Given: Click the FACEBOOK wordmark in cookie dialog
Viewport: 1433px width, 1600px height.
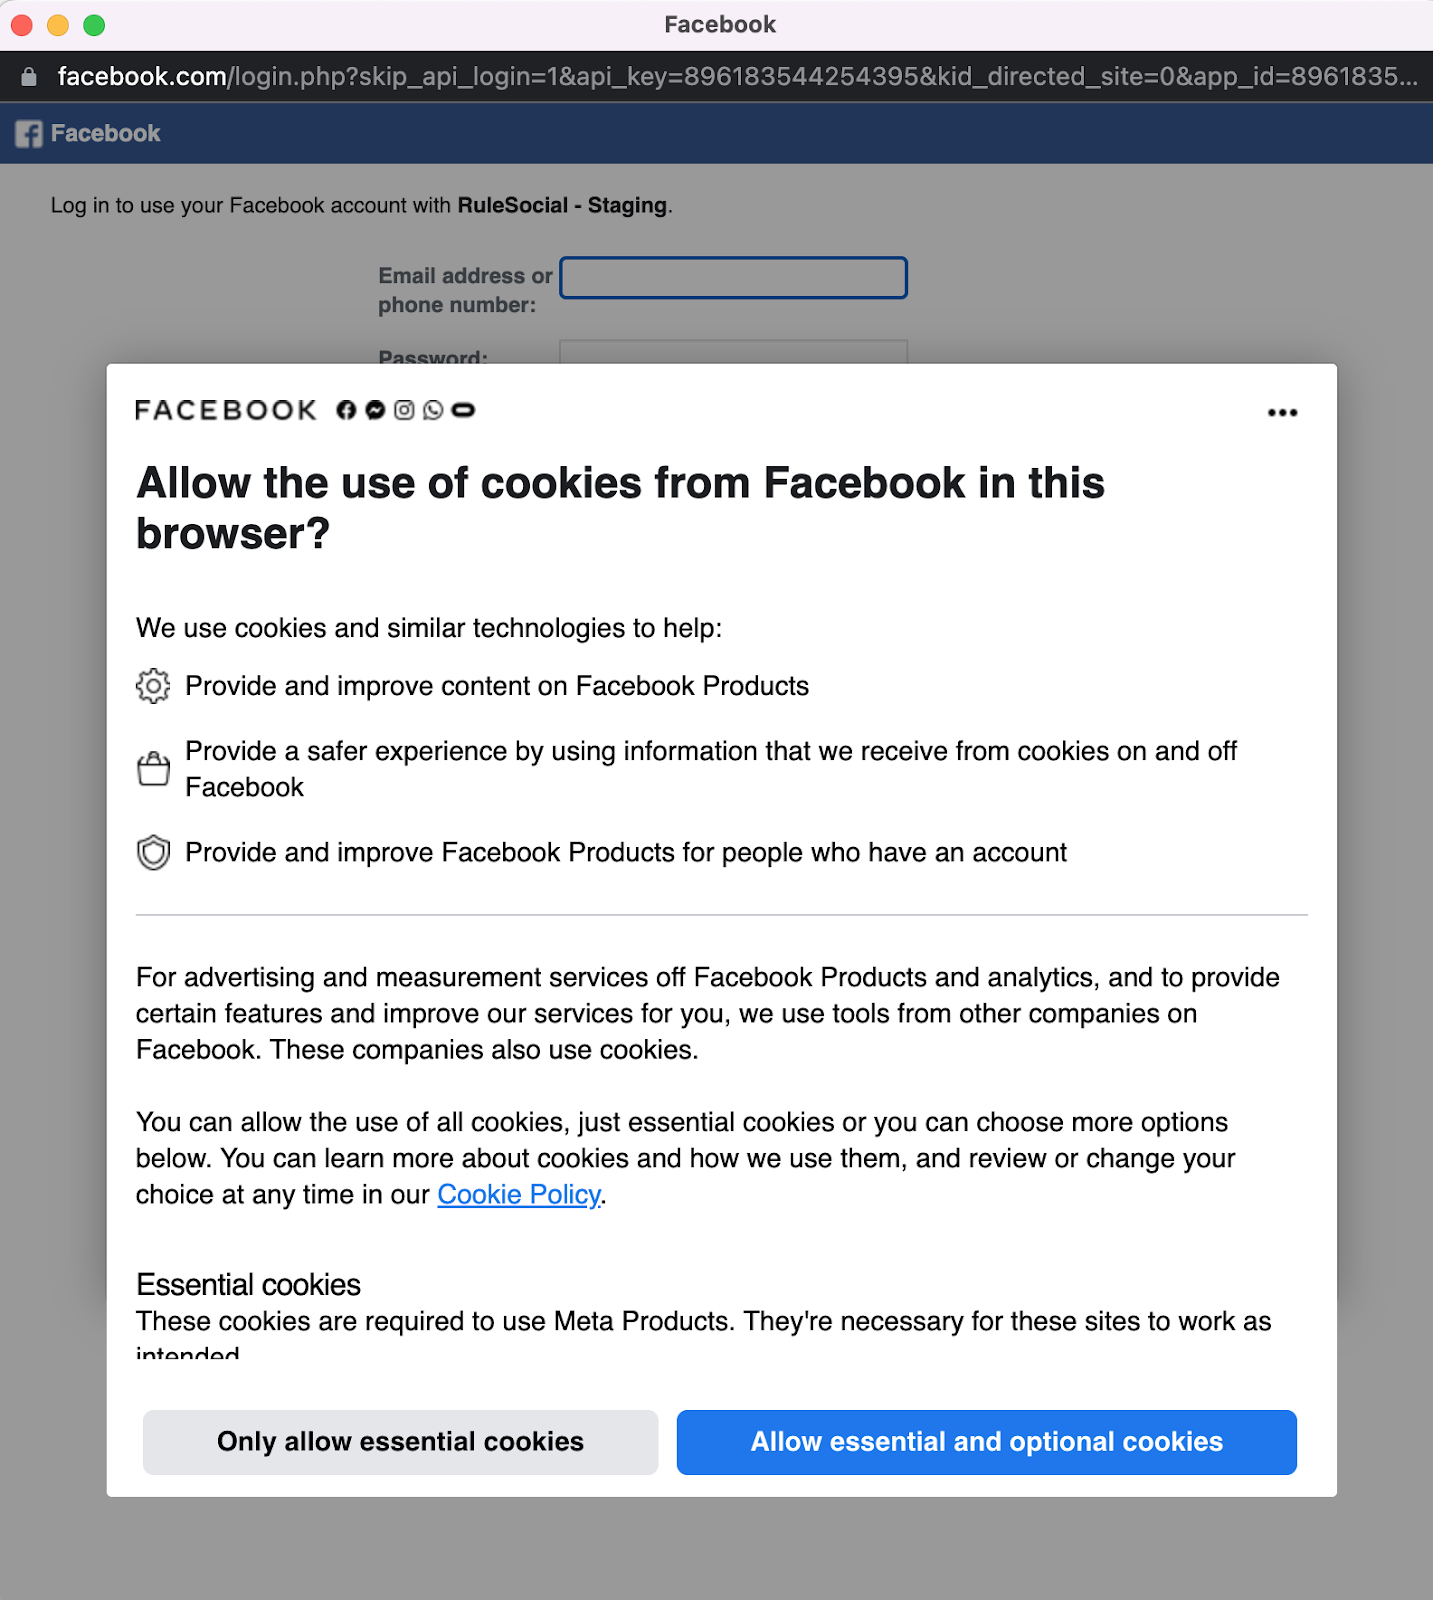Looking at the screenshot, I should click(226, 410).
